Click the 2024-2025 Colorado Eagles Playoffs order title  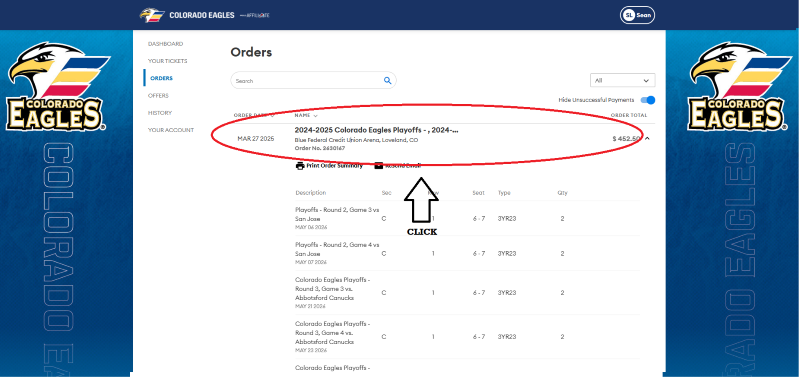tap(376, 130)
